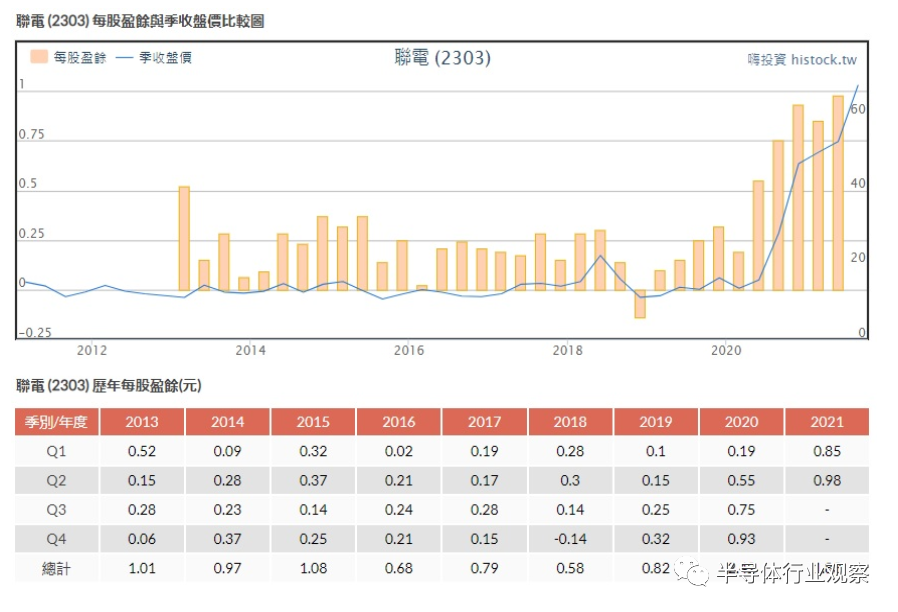Click the 2016 total 0.68
This screenshot has width=898, height=612.
[x=399, y=568]
